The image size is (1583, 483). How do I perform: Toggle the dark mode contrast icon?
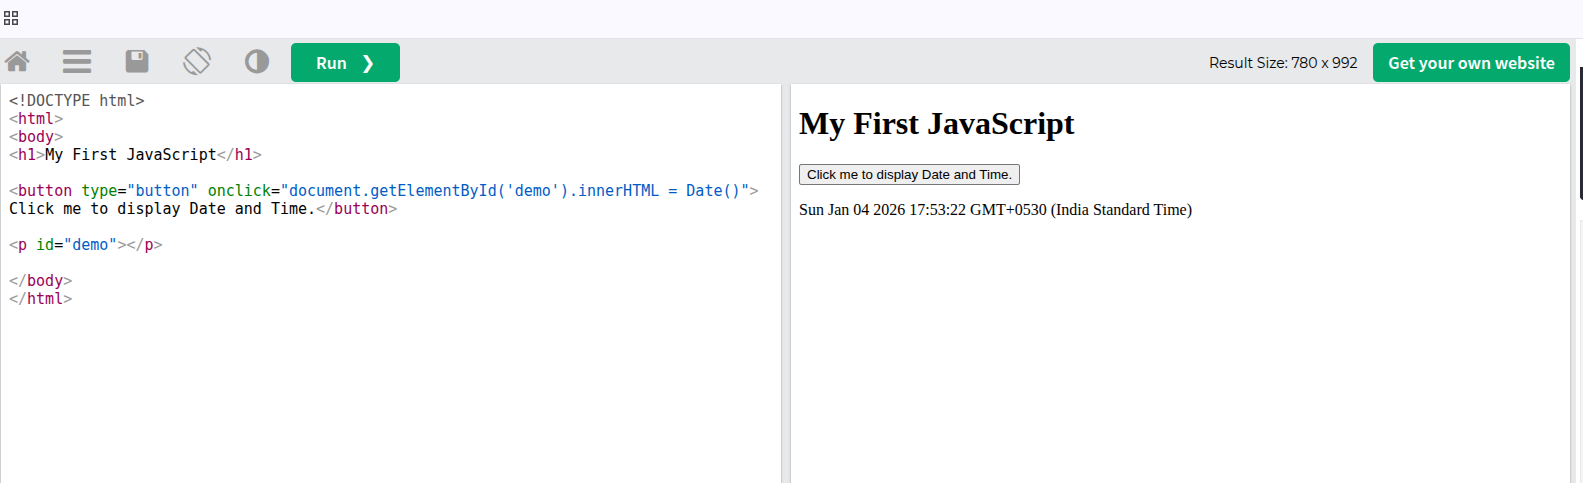(257, 62)
